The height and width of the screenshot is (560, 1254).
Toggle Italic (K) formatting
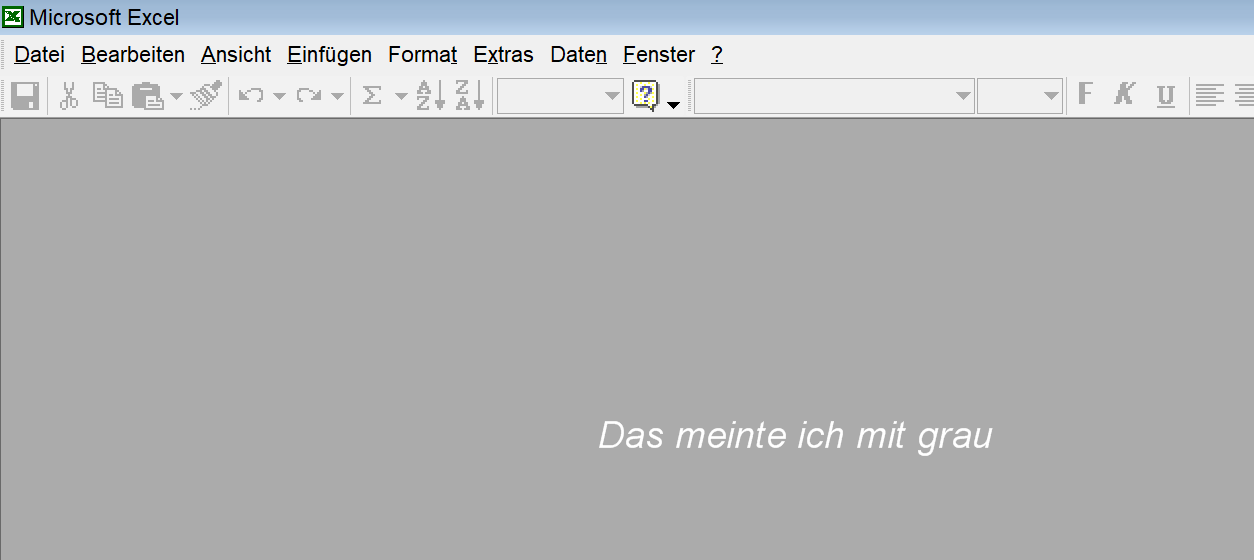click(1125, 96)
